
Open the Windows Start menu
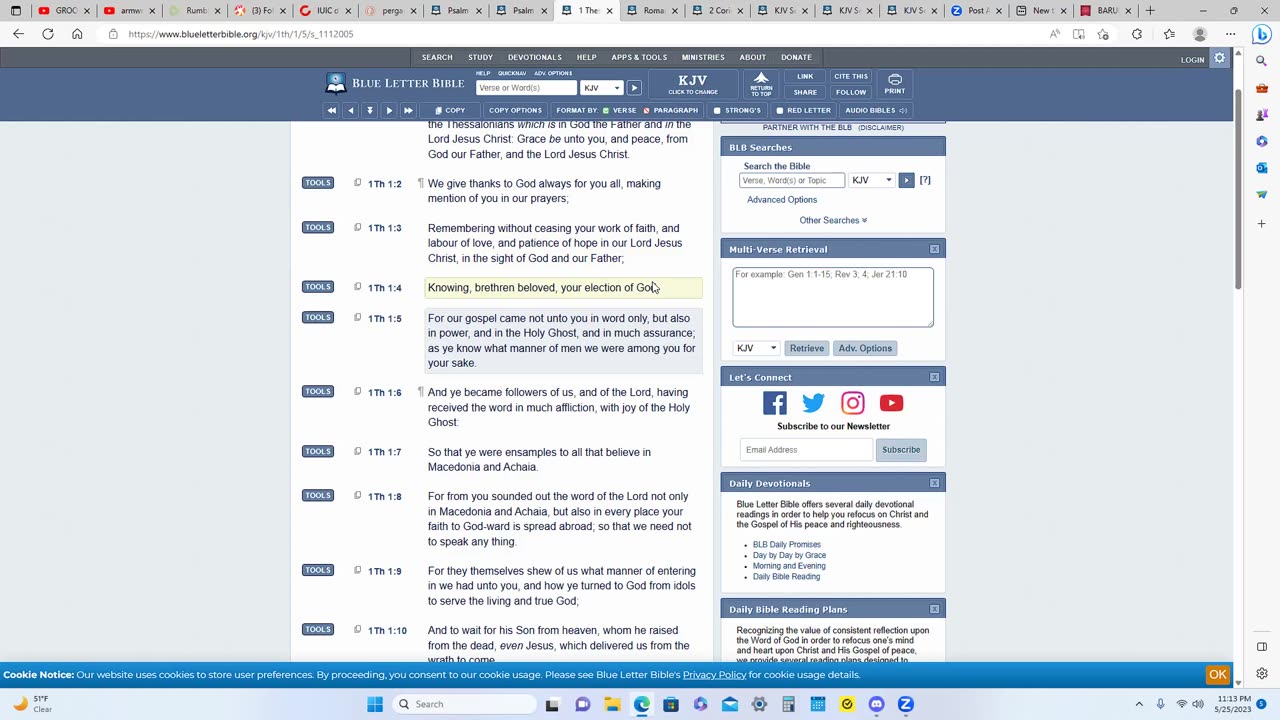375,704
